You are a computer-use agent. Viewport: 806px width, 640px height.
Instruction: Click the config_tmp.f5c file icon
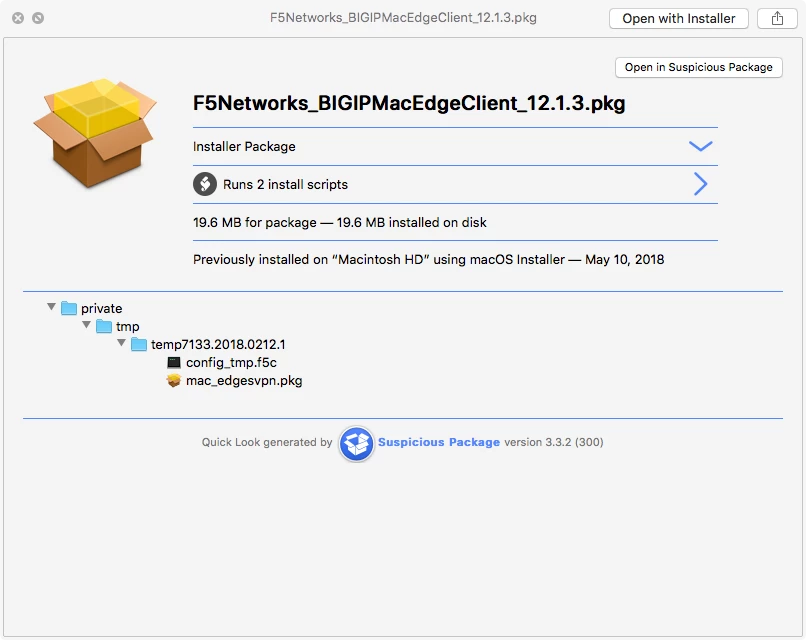[174, 362]
